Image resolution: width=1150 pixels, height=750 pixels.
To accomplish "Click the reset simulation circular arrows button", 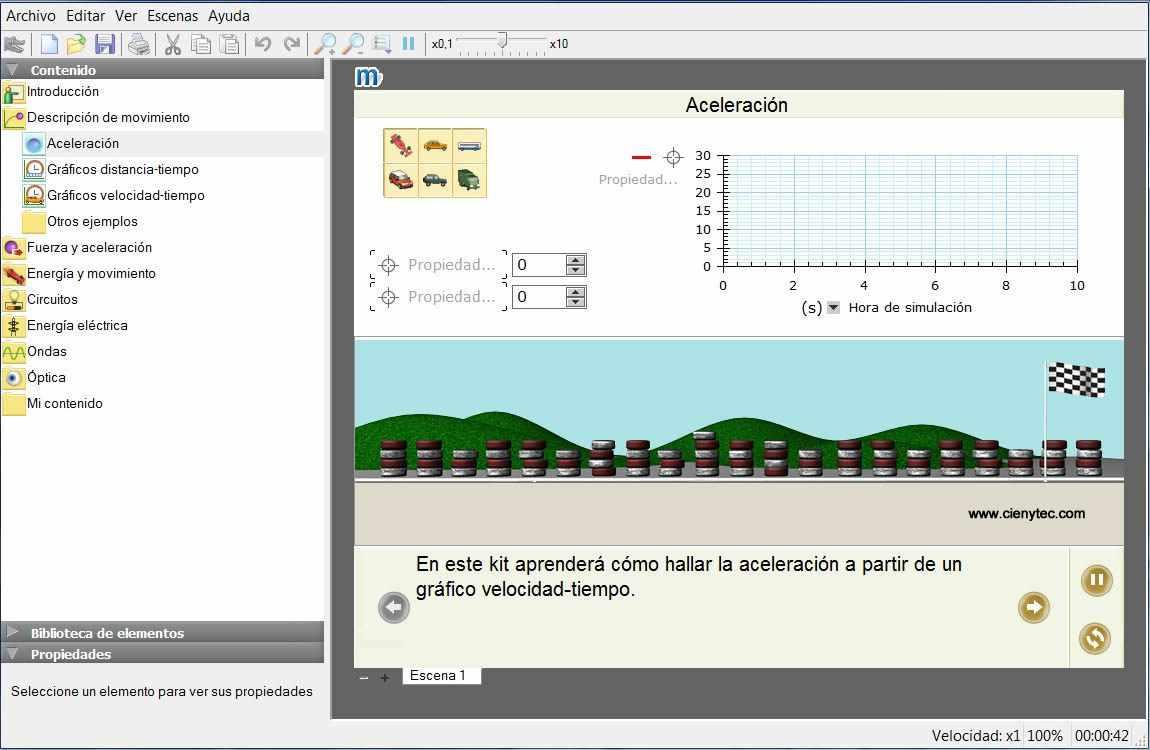I will pos(1095,638).
